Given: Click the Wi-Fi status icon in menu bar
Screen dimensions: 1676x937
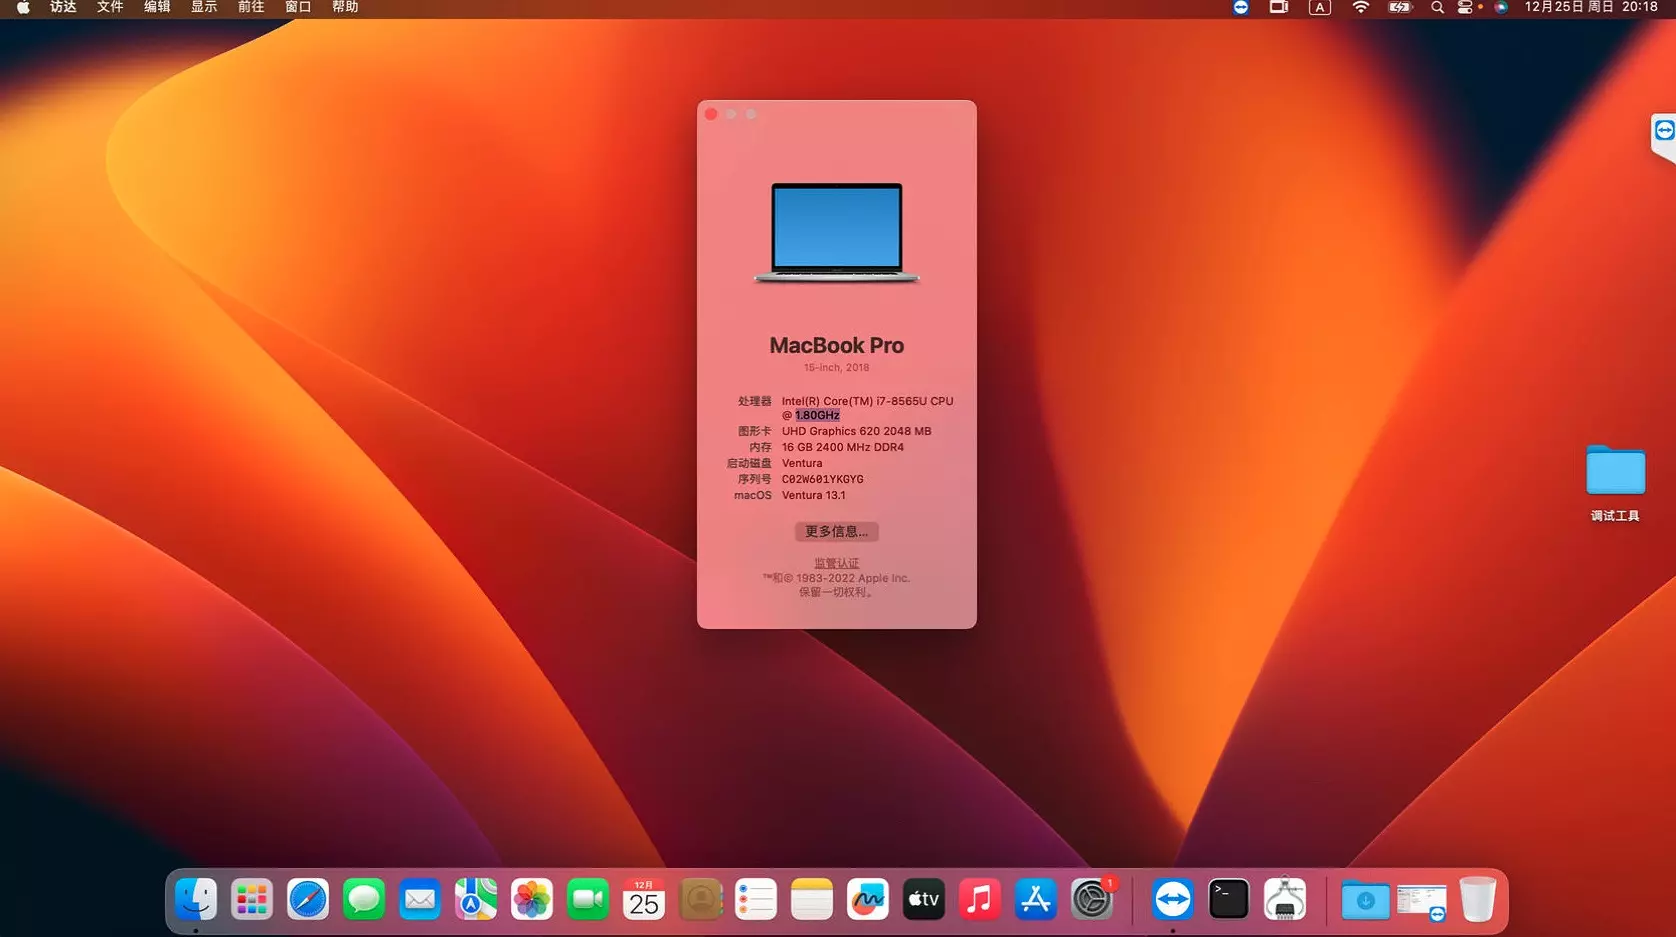Looking at the screenshot, I should point(1360,7).
